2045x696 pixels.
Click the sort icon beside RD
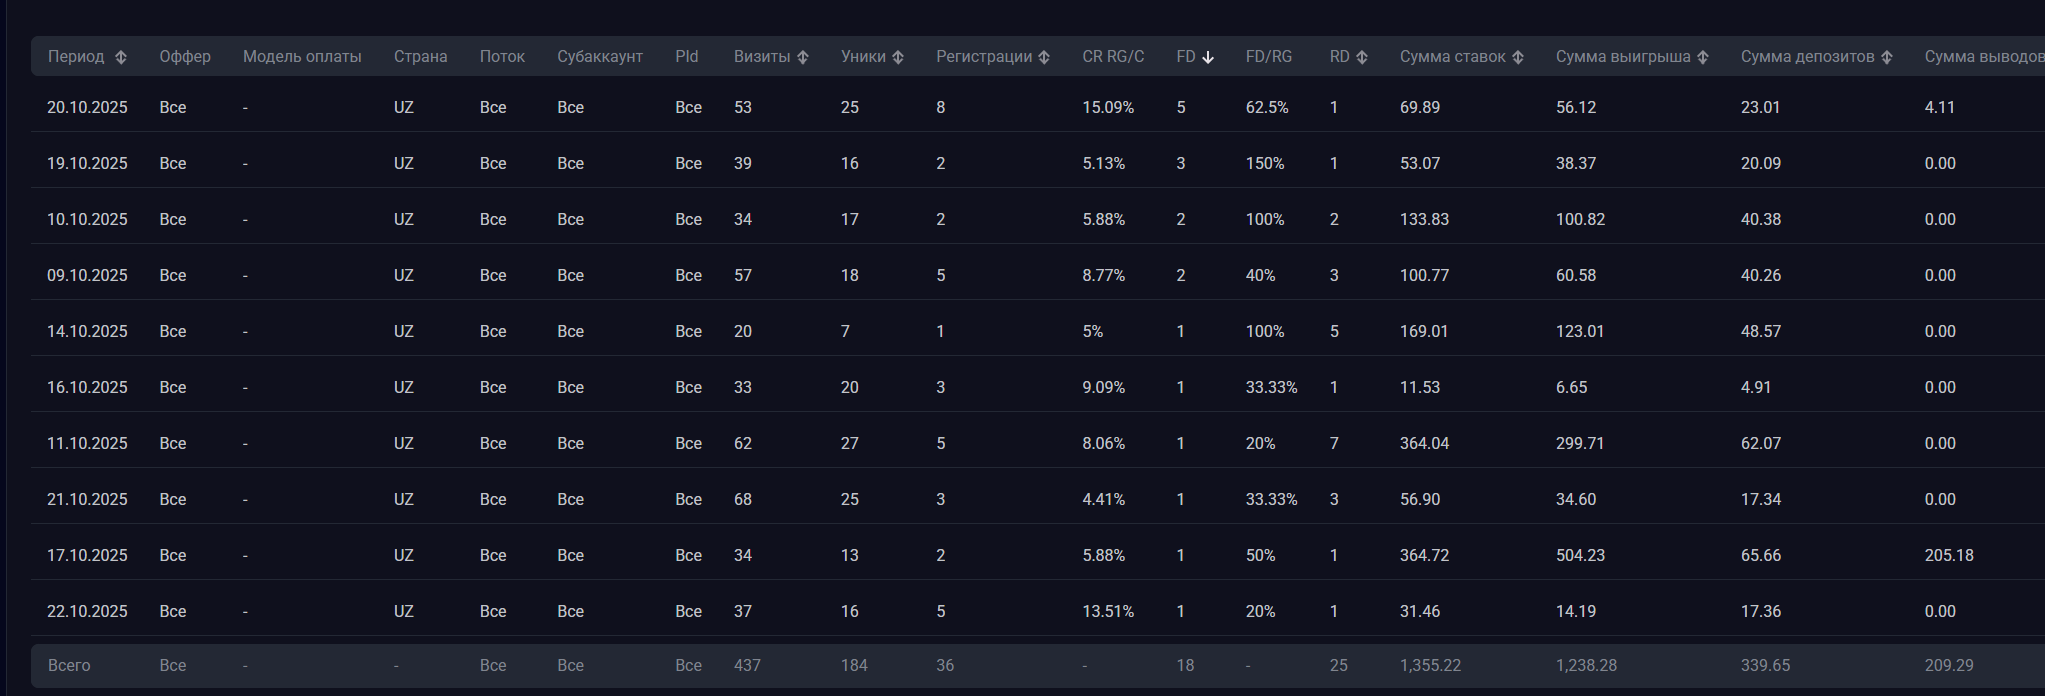[x=1362, y=57]
